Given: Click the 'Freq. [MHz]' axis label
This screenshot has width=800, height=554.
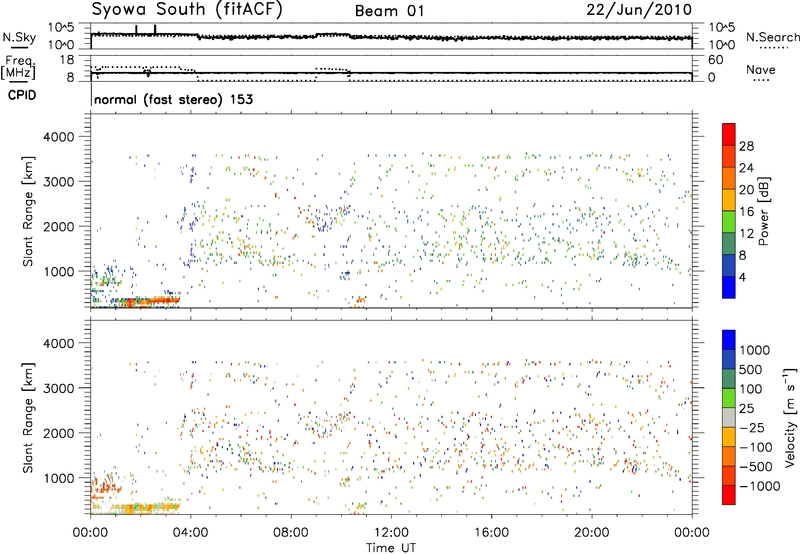Looking at the screenshot, I should [x=18, y=68].
